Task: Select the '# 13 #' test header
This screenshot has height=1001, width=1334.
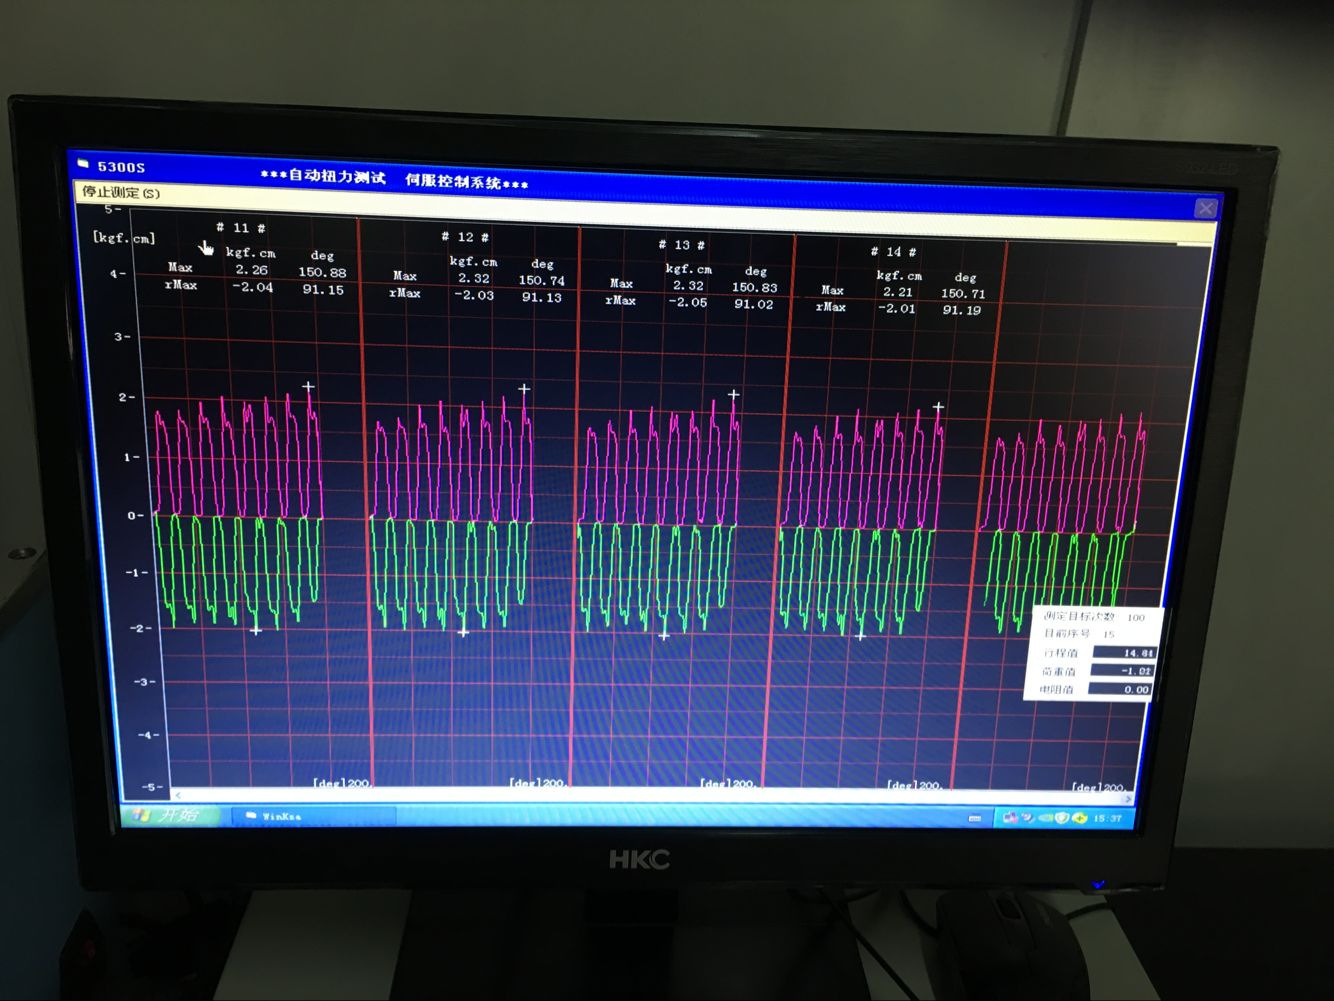Action: pos(681,244)
